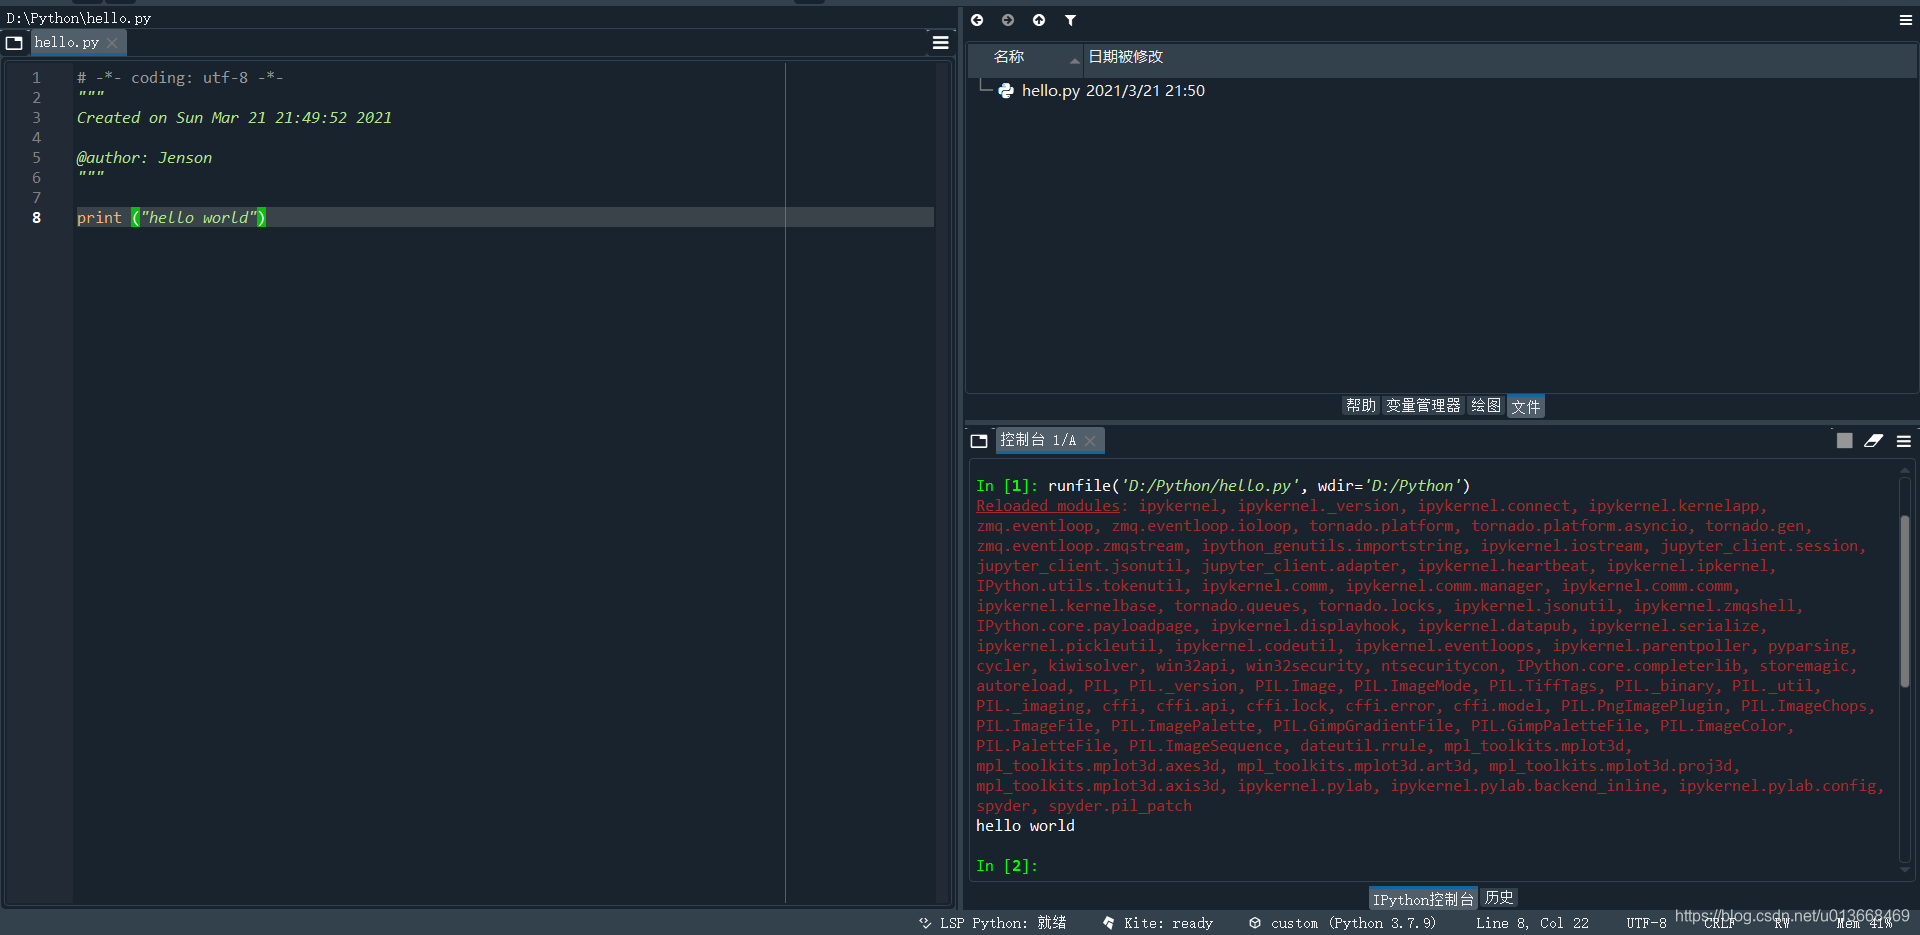
Task: Click the In [2]: console prompt
Action: point(1007,866)
